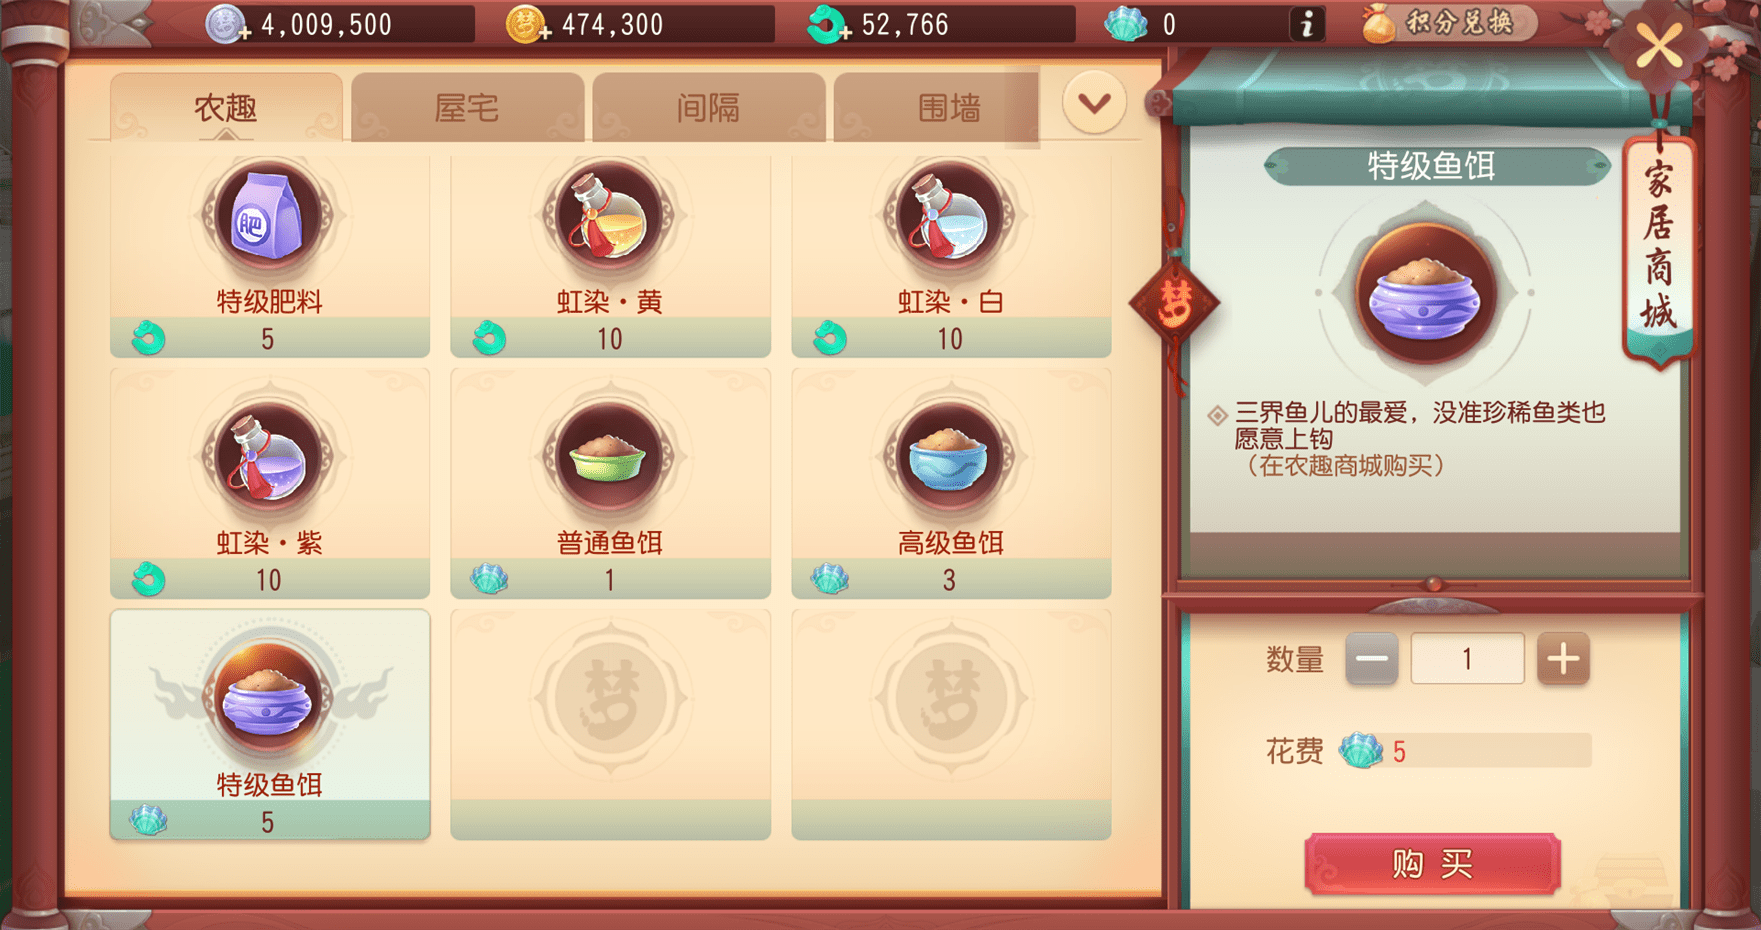Open the info icon in the top bar

point(1306,24)
